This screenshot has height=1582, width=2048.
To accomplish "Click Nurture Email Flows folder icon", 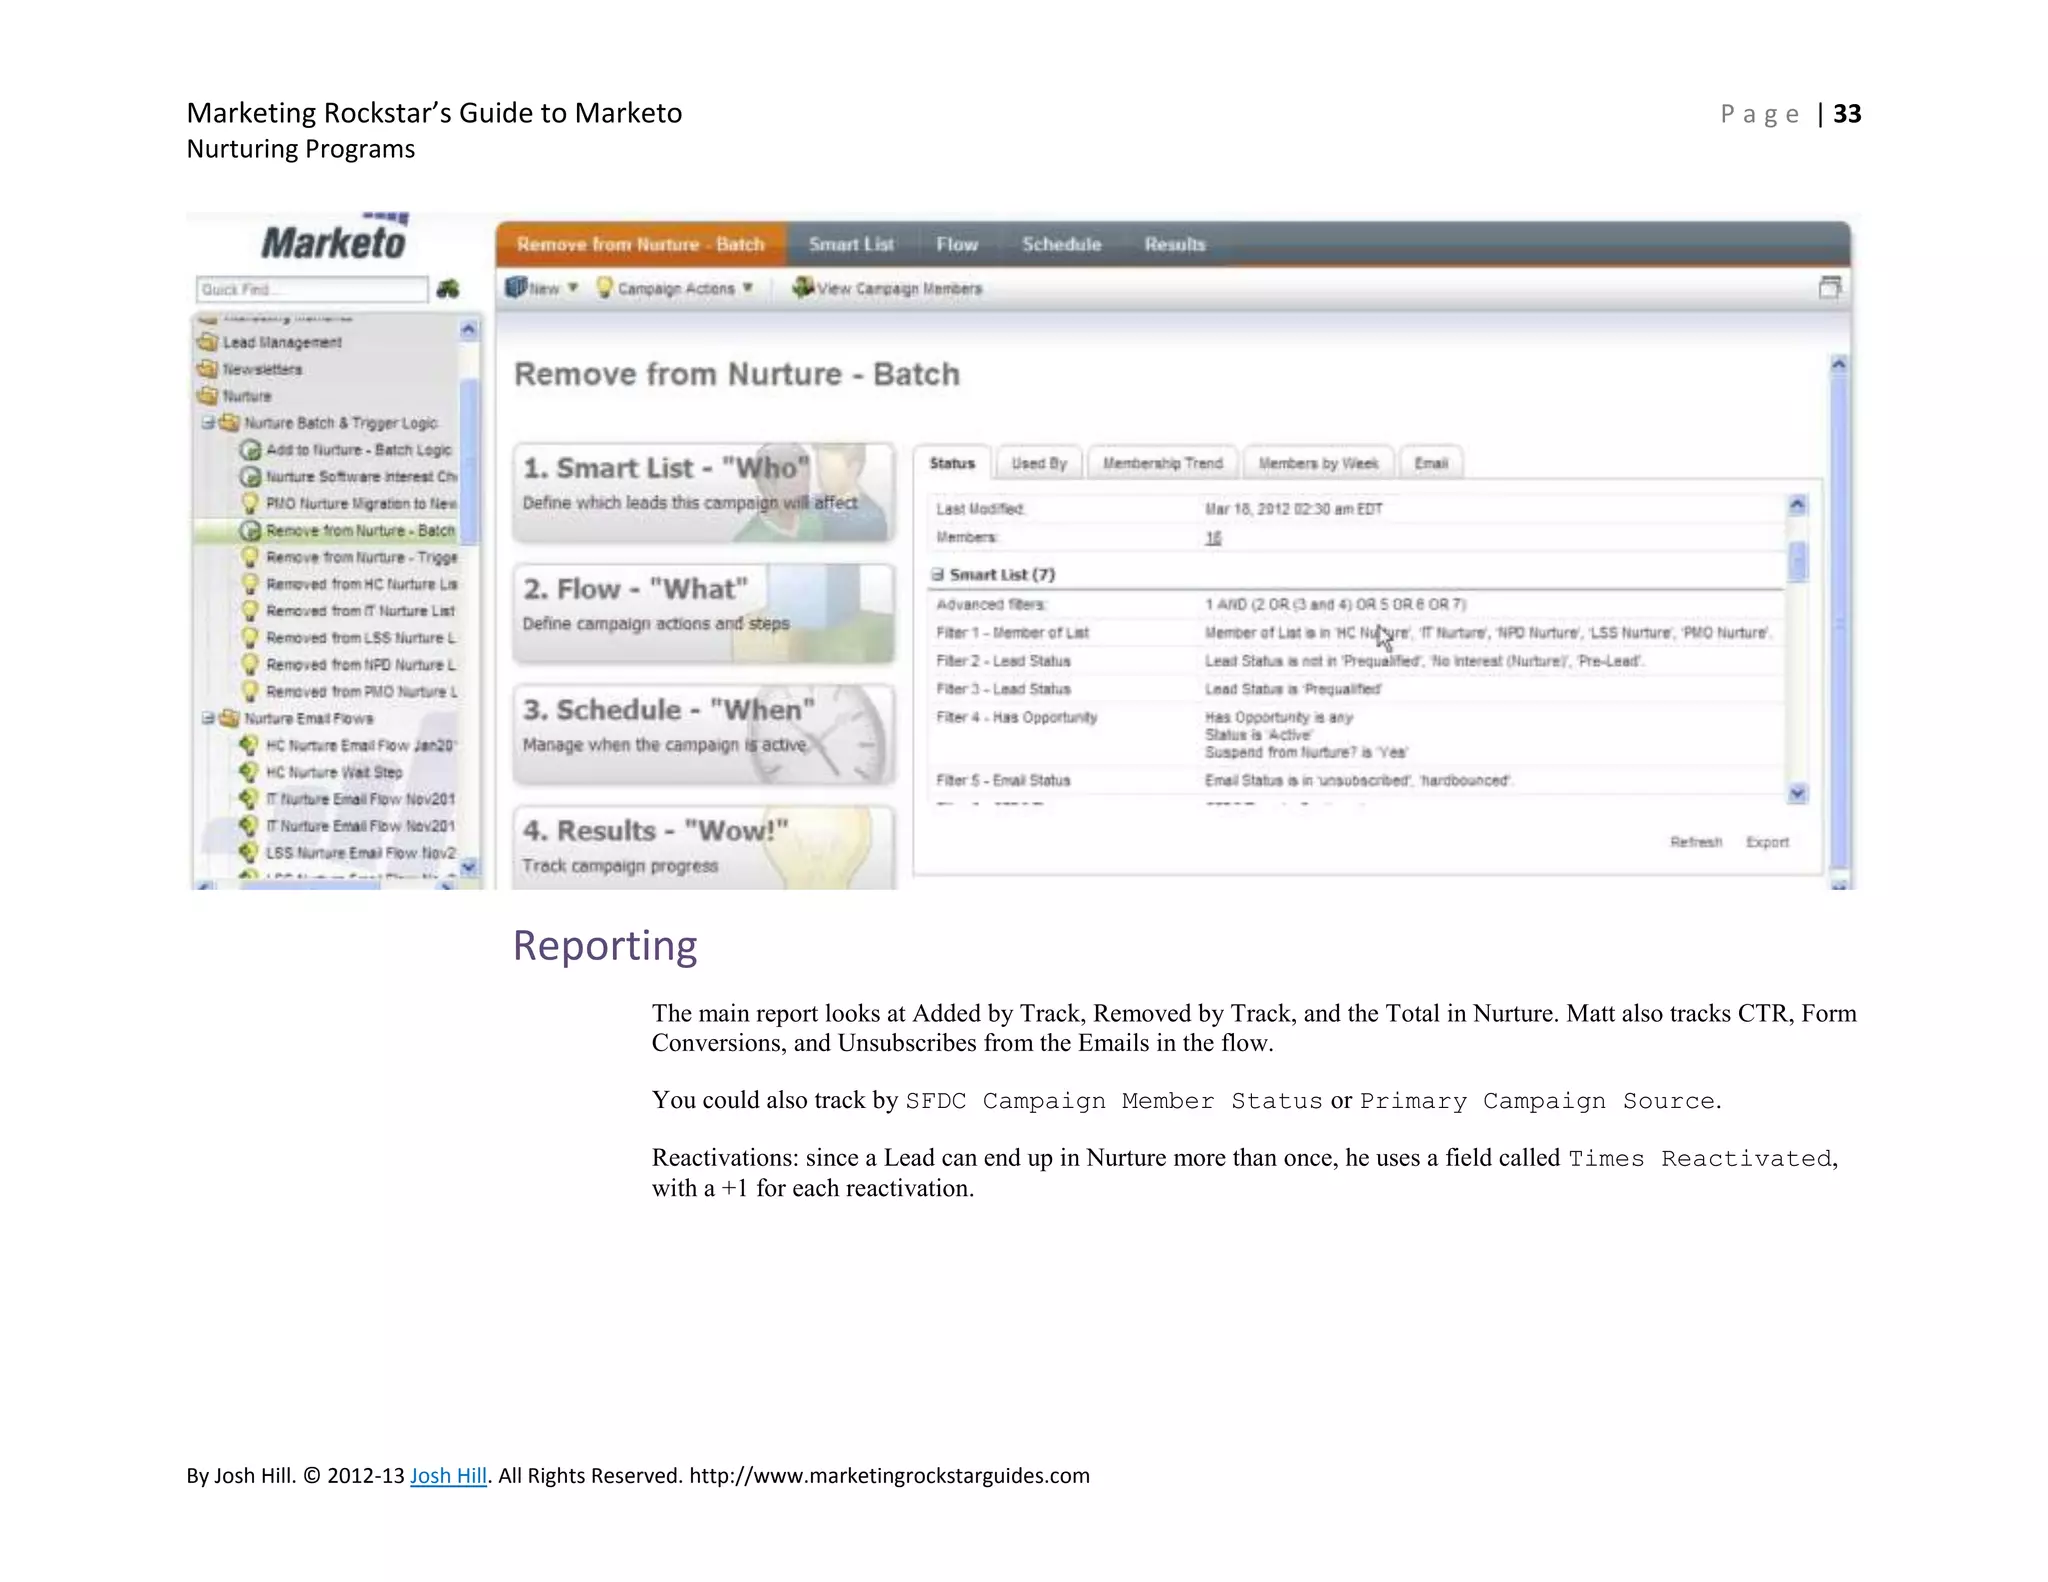I will [229, 718].
